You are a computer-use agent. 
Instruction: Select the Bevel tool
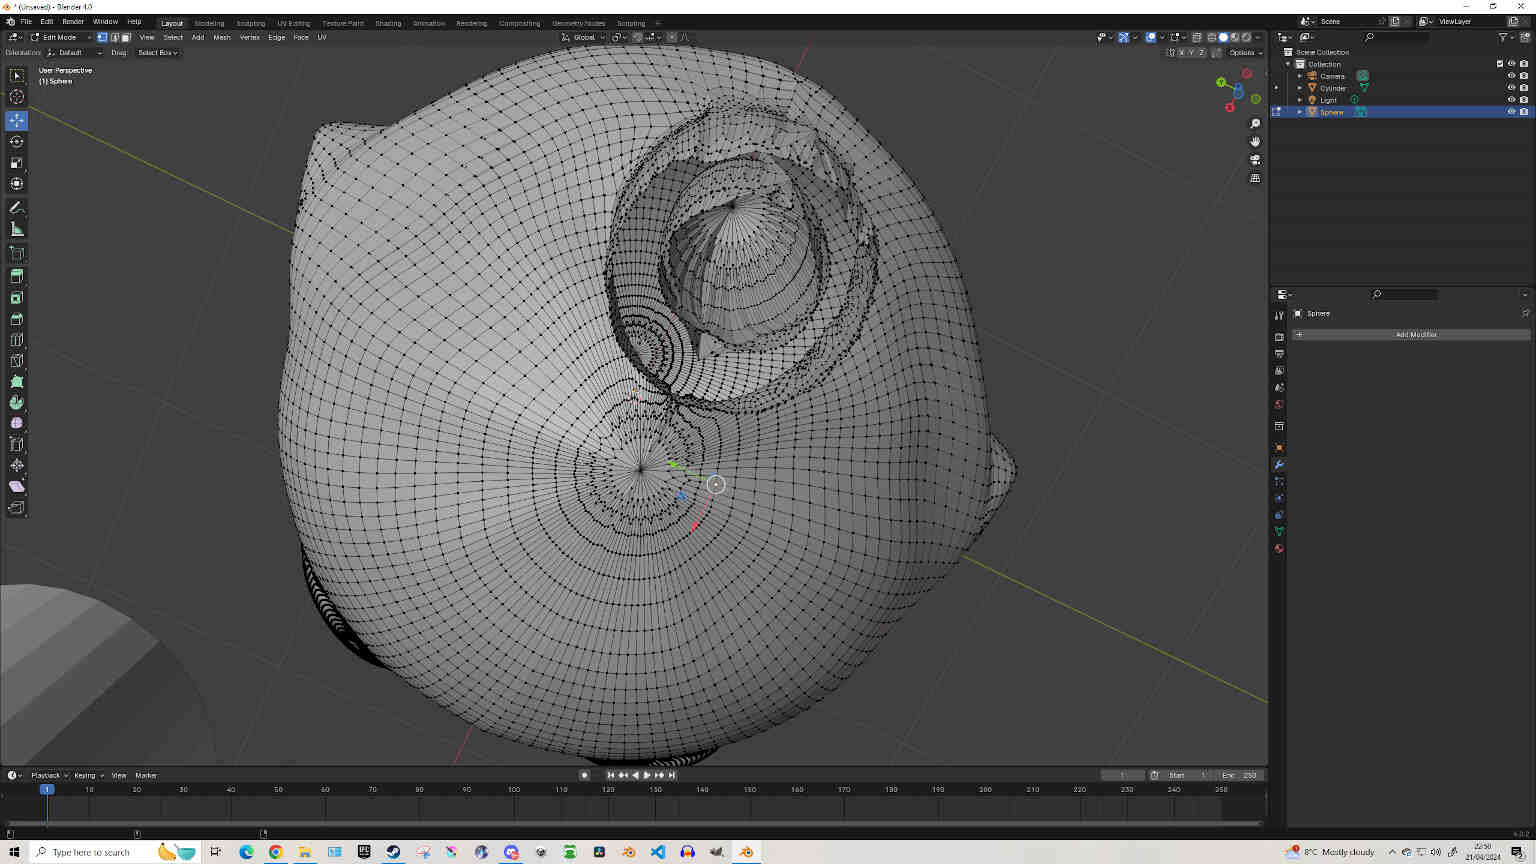(17, 319)
